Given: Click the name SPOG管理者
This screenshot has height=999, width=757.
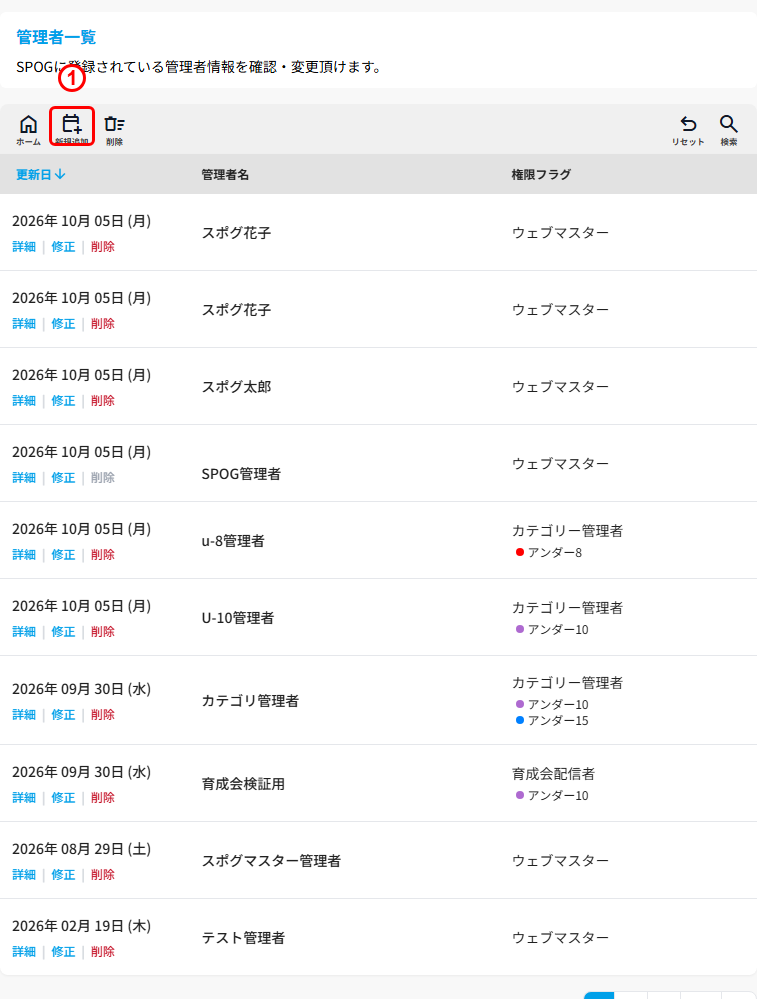Looking at the screenshot, I should click(x=241, y=474).
